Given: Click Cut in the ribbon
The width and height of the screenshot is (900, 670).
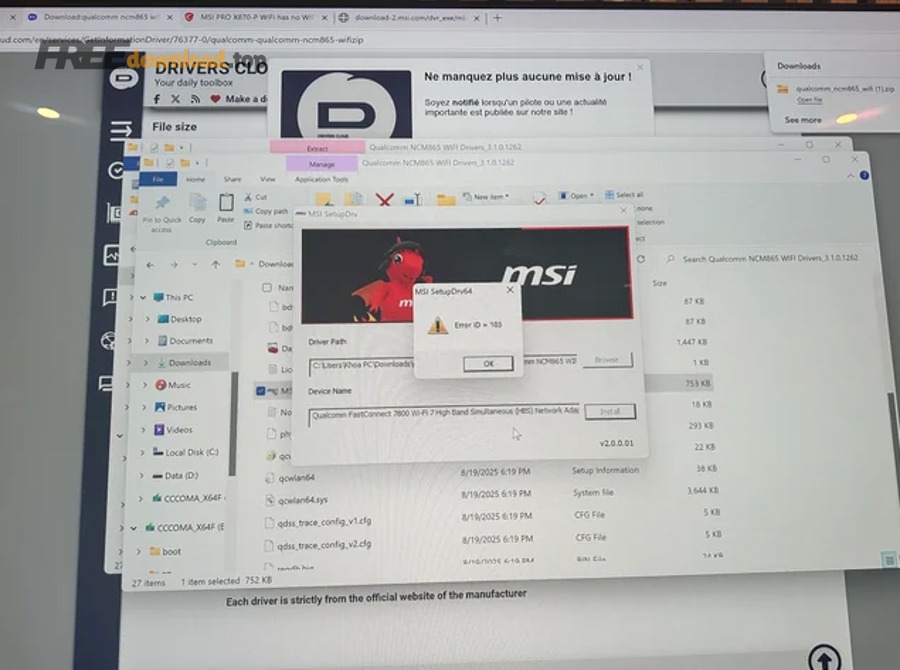Looking at the screenshot, I should coord(256,197).
